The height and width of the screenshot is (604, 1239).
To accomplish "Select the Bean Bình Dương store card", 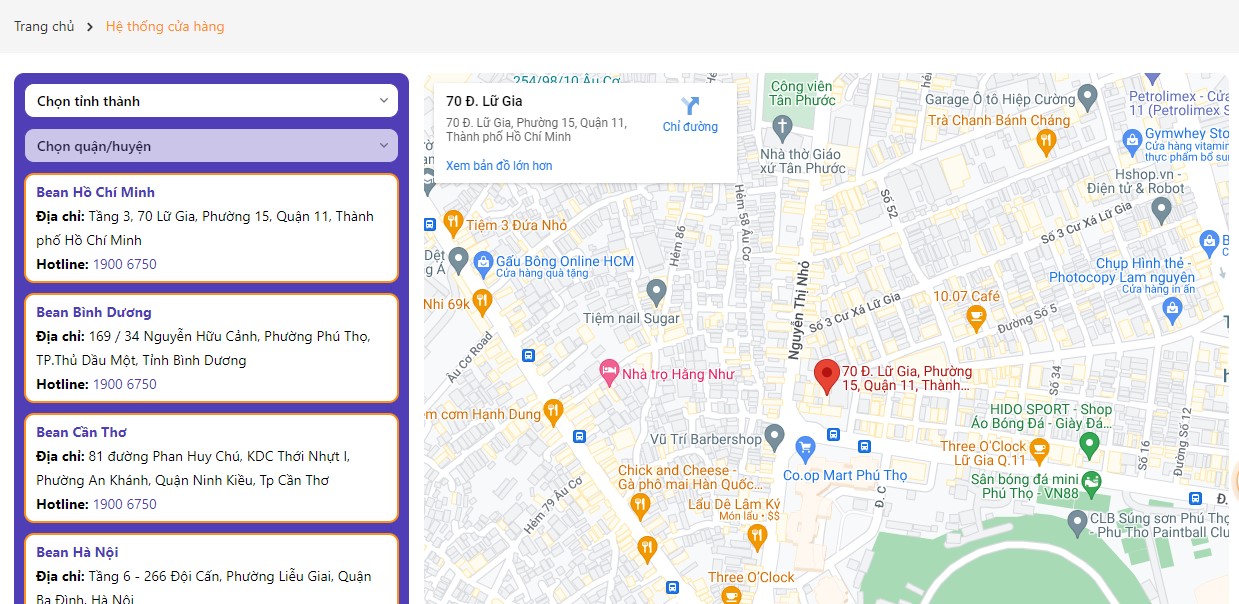I will (x=211, y=348).
